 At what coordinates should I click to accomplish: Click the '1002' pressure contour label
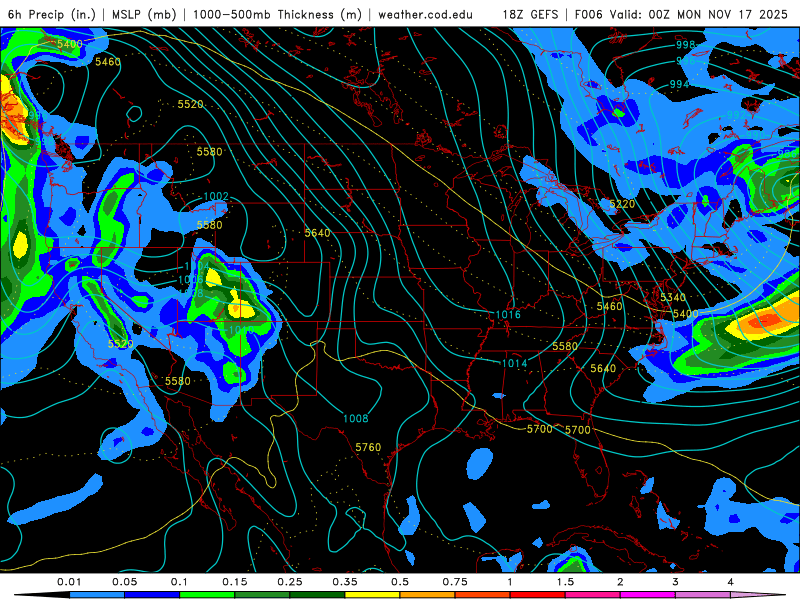[x=216, y=196]
